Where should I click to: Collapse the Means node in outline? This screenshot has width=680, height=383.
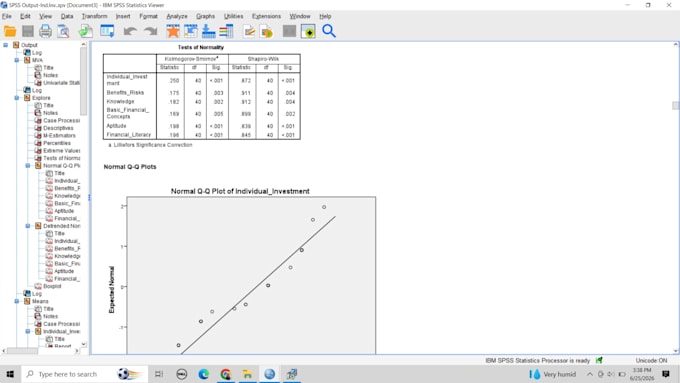tap(17, 301)
